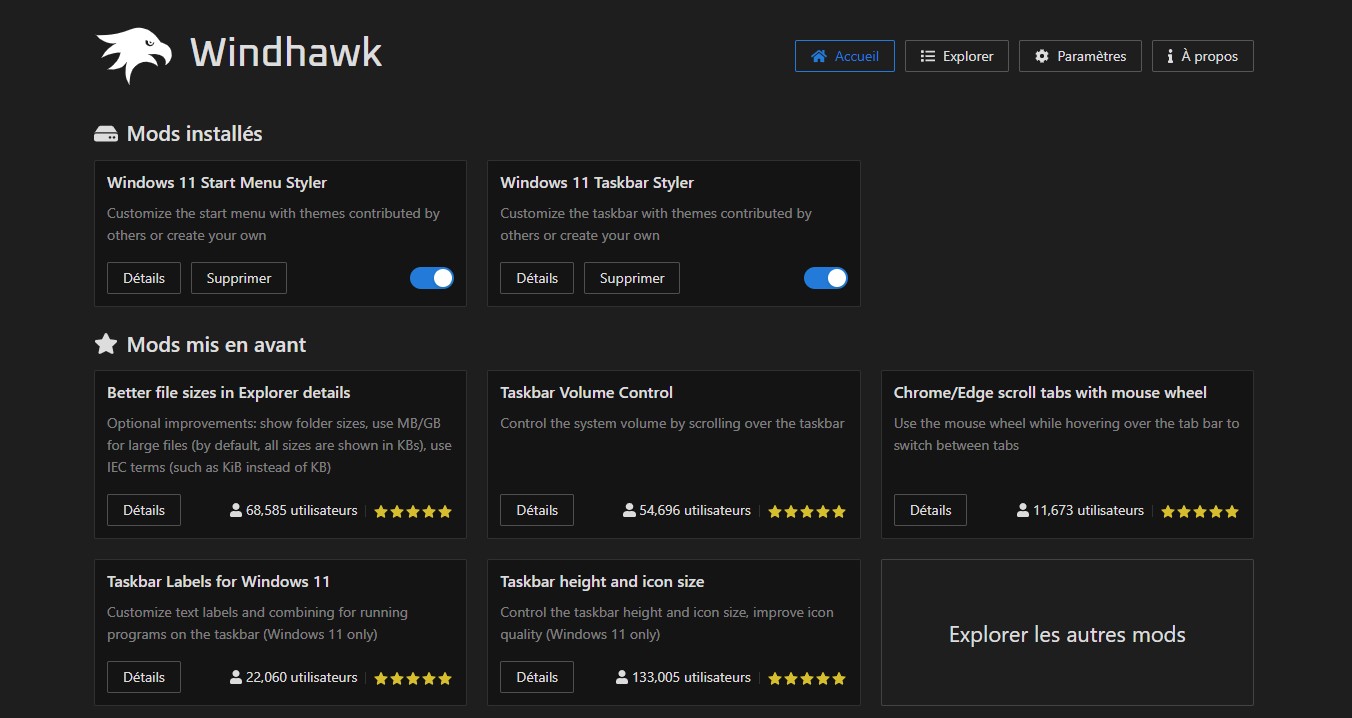View Détails of Taskbar height and icon size
1352x718 pixels.
coord(537,677)
